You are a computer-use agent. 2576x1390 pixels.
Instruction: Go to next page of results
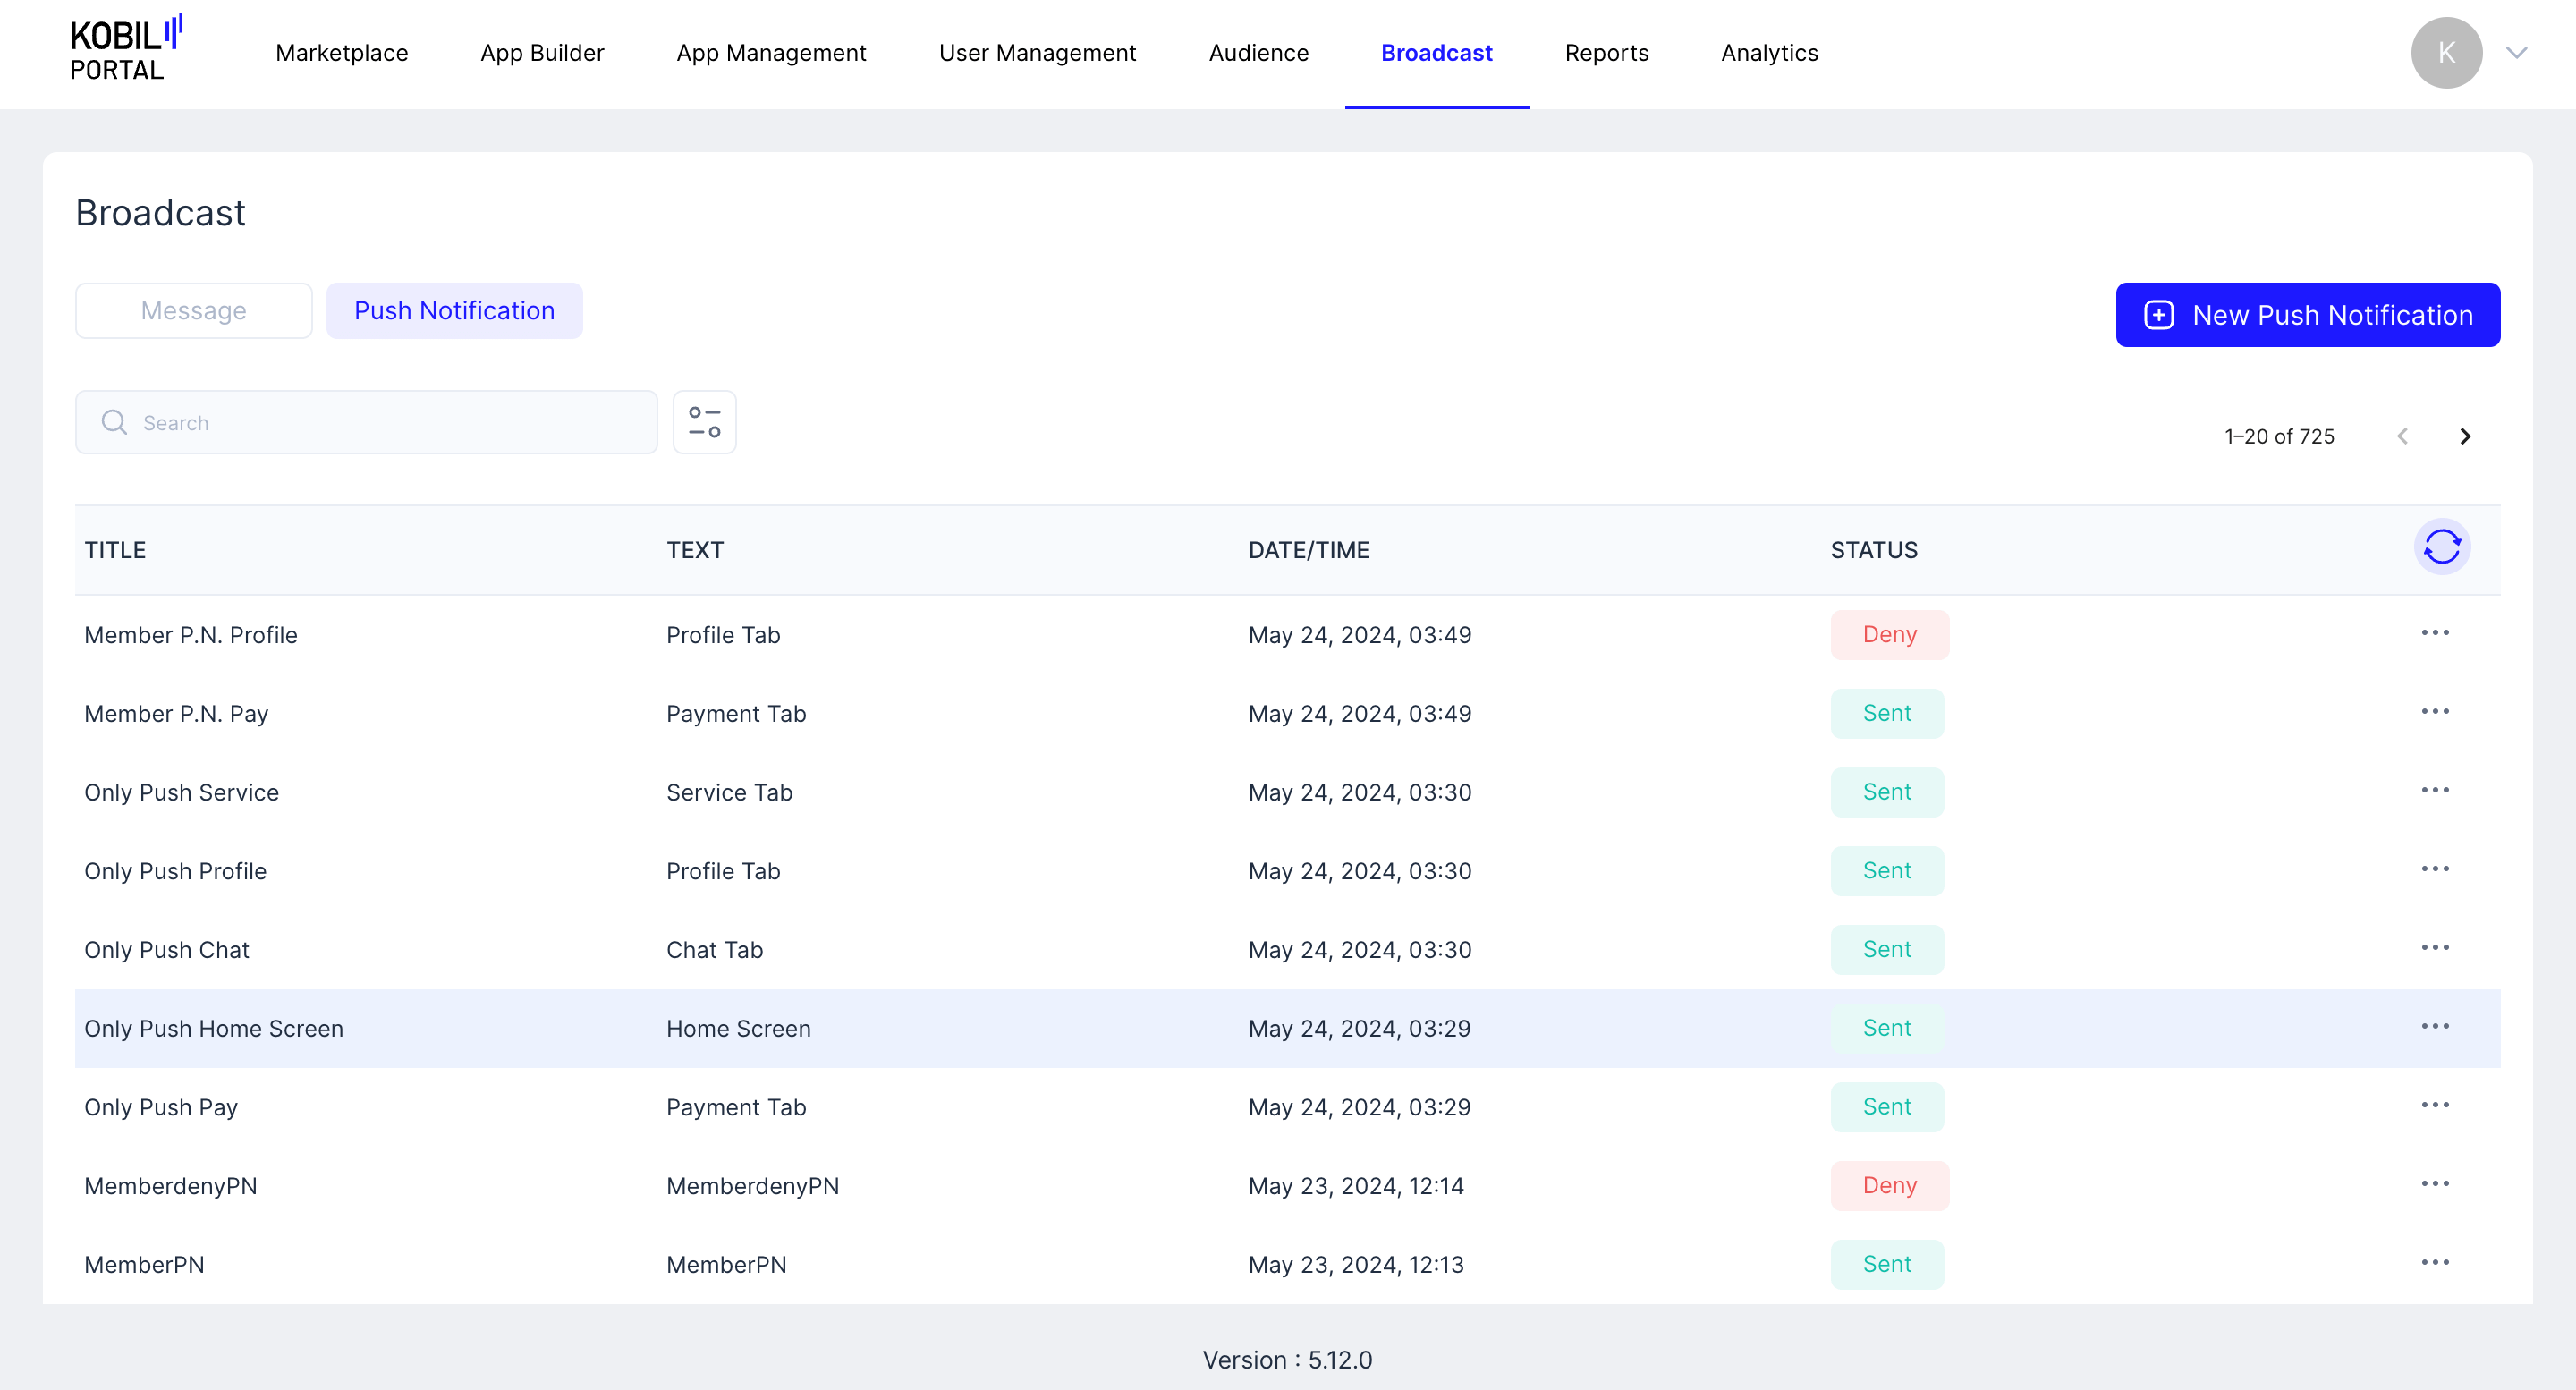tap(2464, 436)
